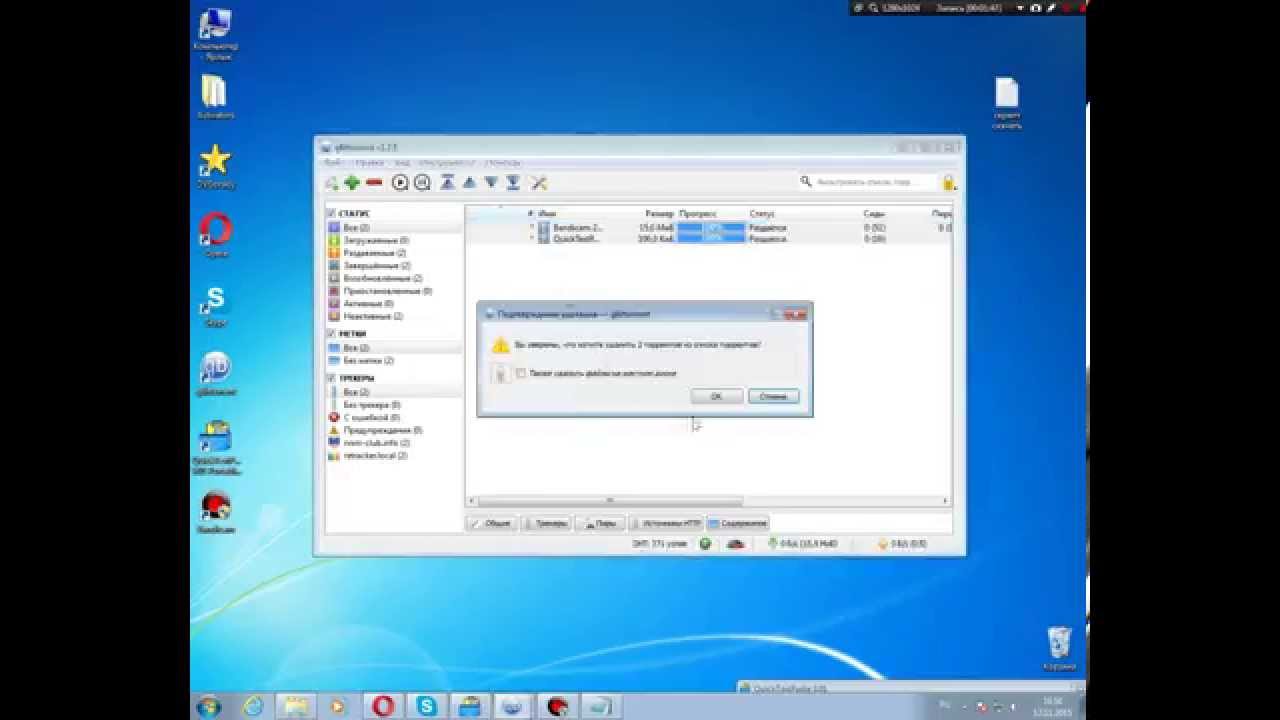Click the add torrent link toolbar icon
Image resolution: width=1280 pixels, height=720 pixels.
(332, 183)
